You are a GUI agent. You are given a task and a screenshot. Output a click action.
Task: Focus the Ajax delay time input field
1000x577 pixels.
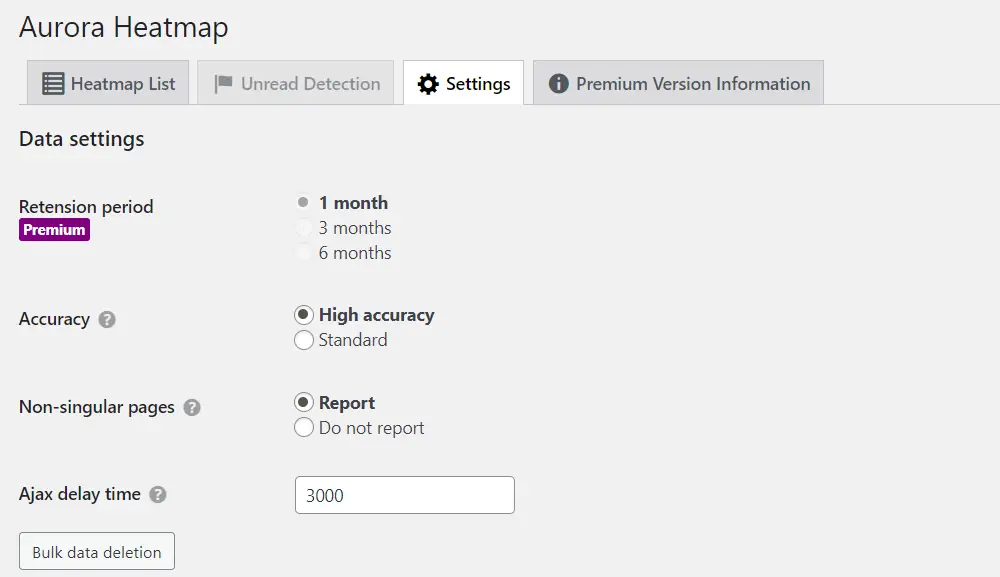tap(404, 495)
